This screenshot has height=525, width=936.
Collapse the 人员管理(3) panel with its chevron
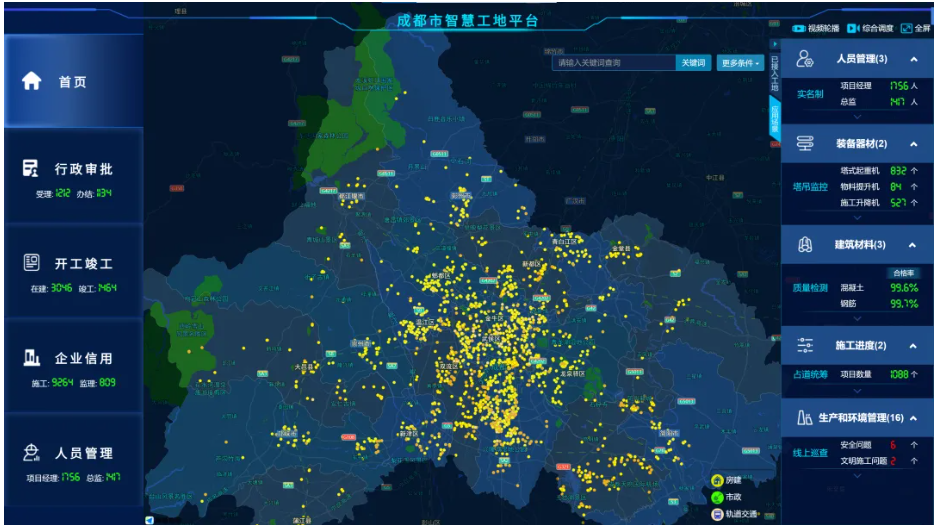(913, 59)
